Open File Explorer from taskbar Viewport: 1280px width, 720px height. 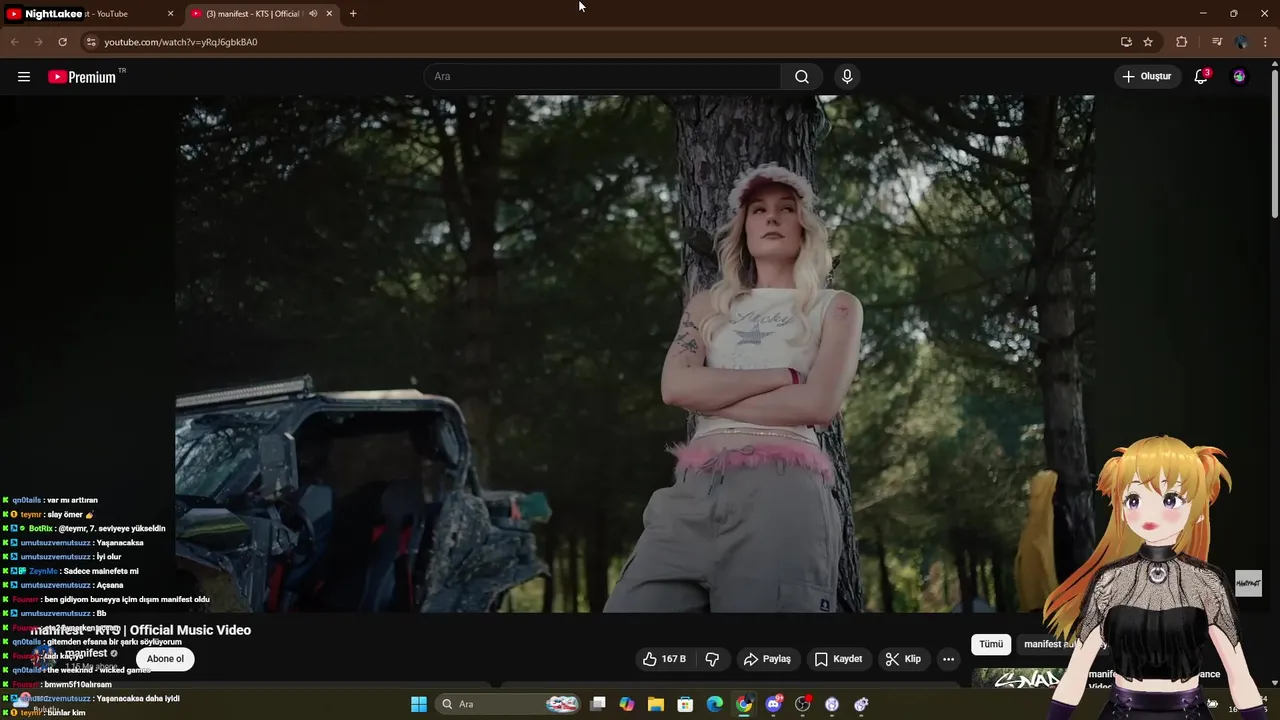click(x=656, y=704)
